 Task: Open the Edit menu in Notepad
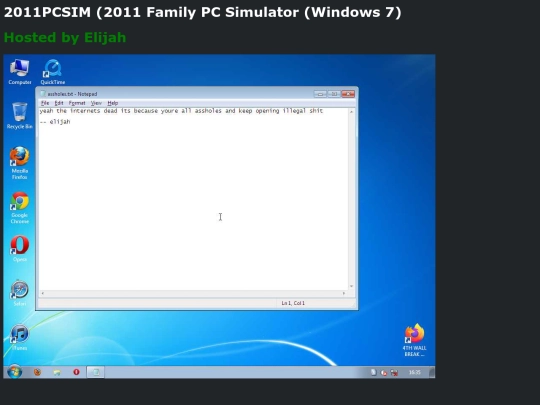(x=59, y=103)
